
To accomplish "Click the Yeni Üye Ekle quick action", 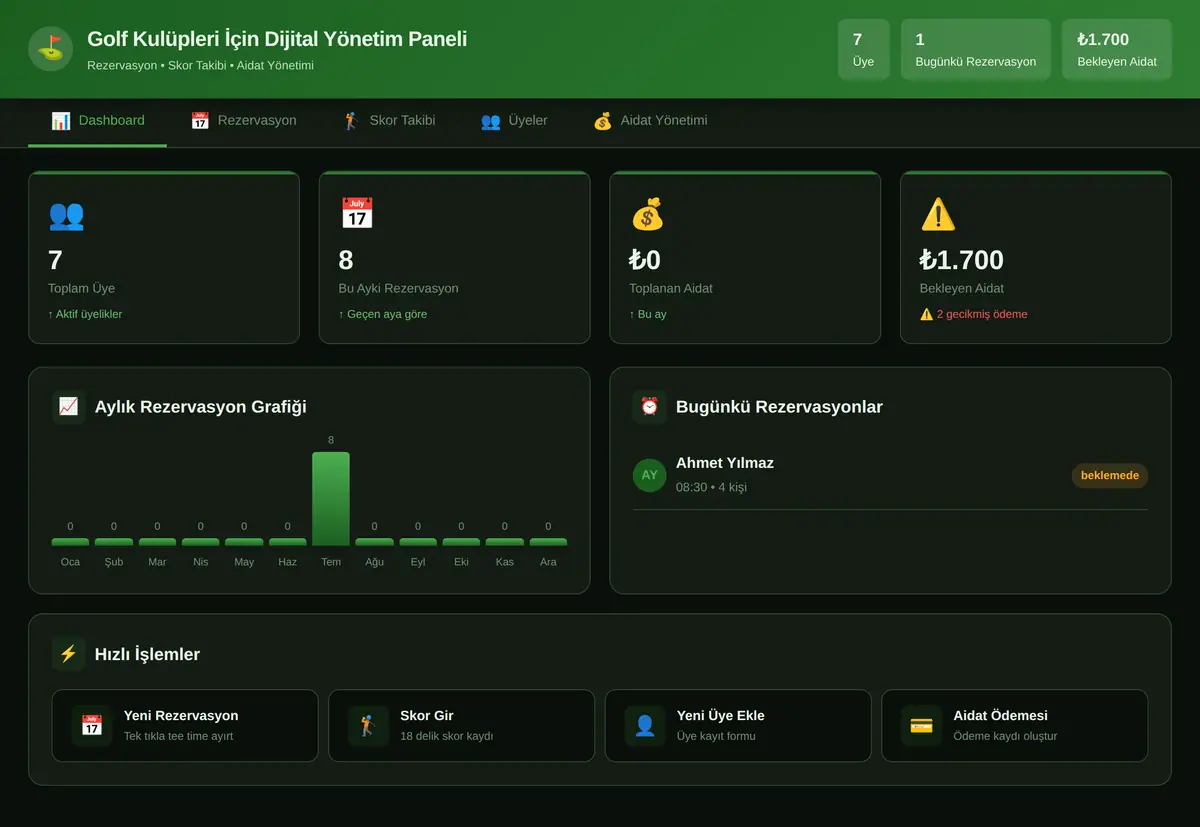I will tap(738, 726).
